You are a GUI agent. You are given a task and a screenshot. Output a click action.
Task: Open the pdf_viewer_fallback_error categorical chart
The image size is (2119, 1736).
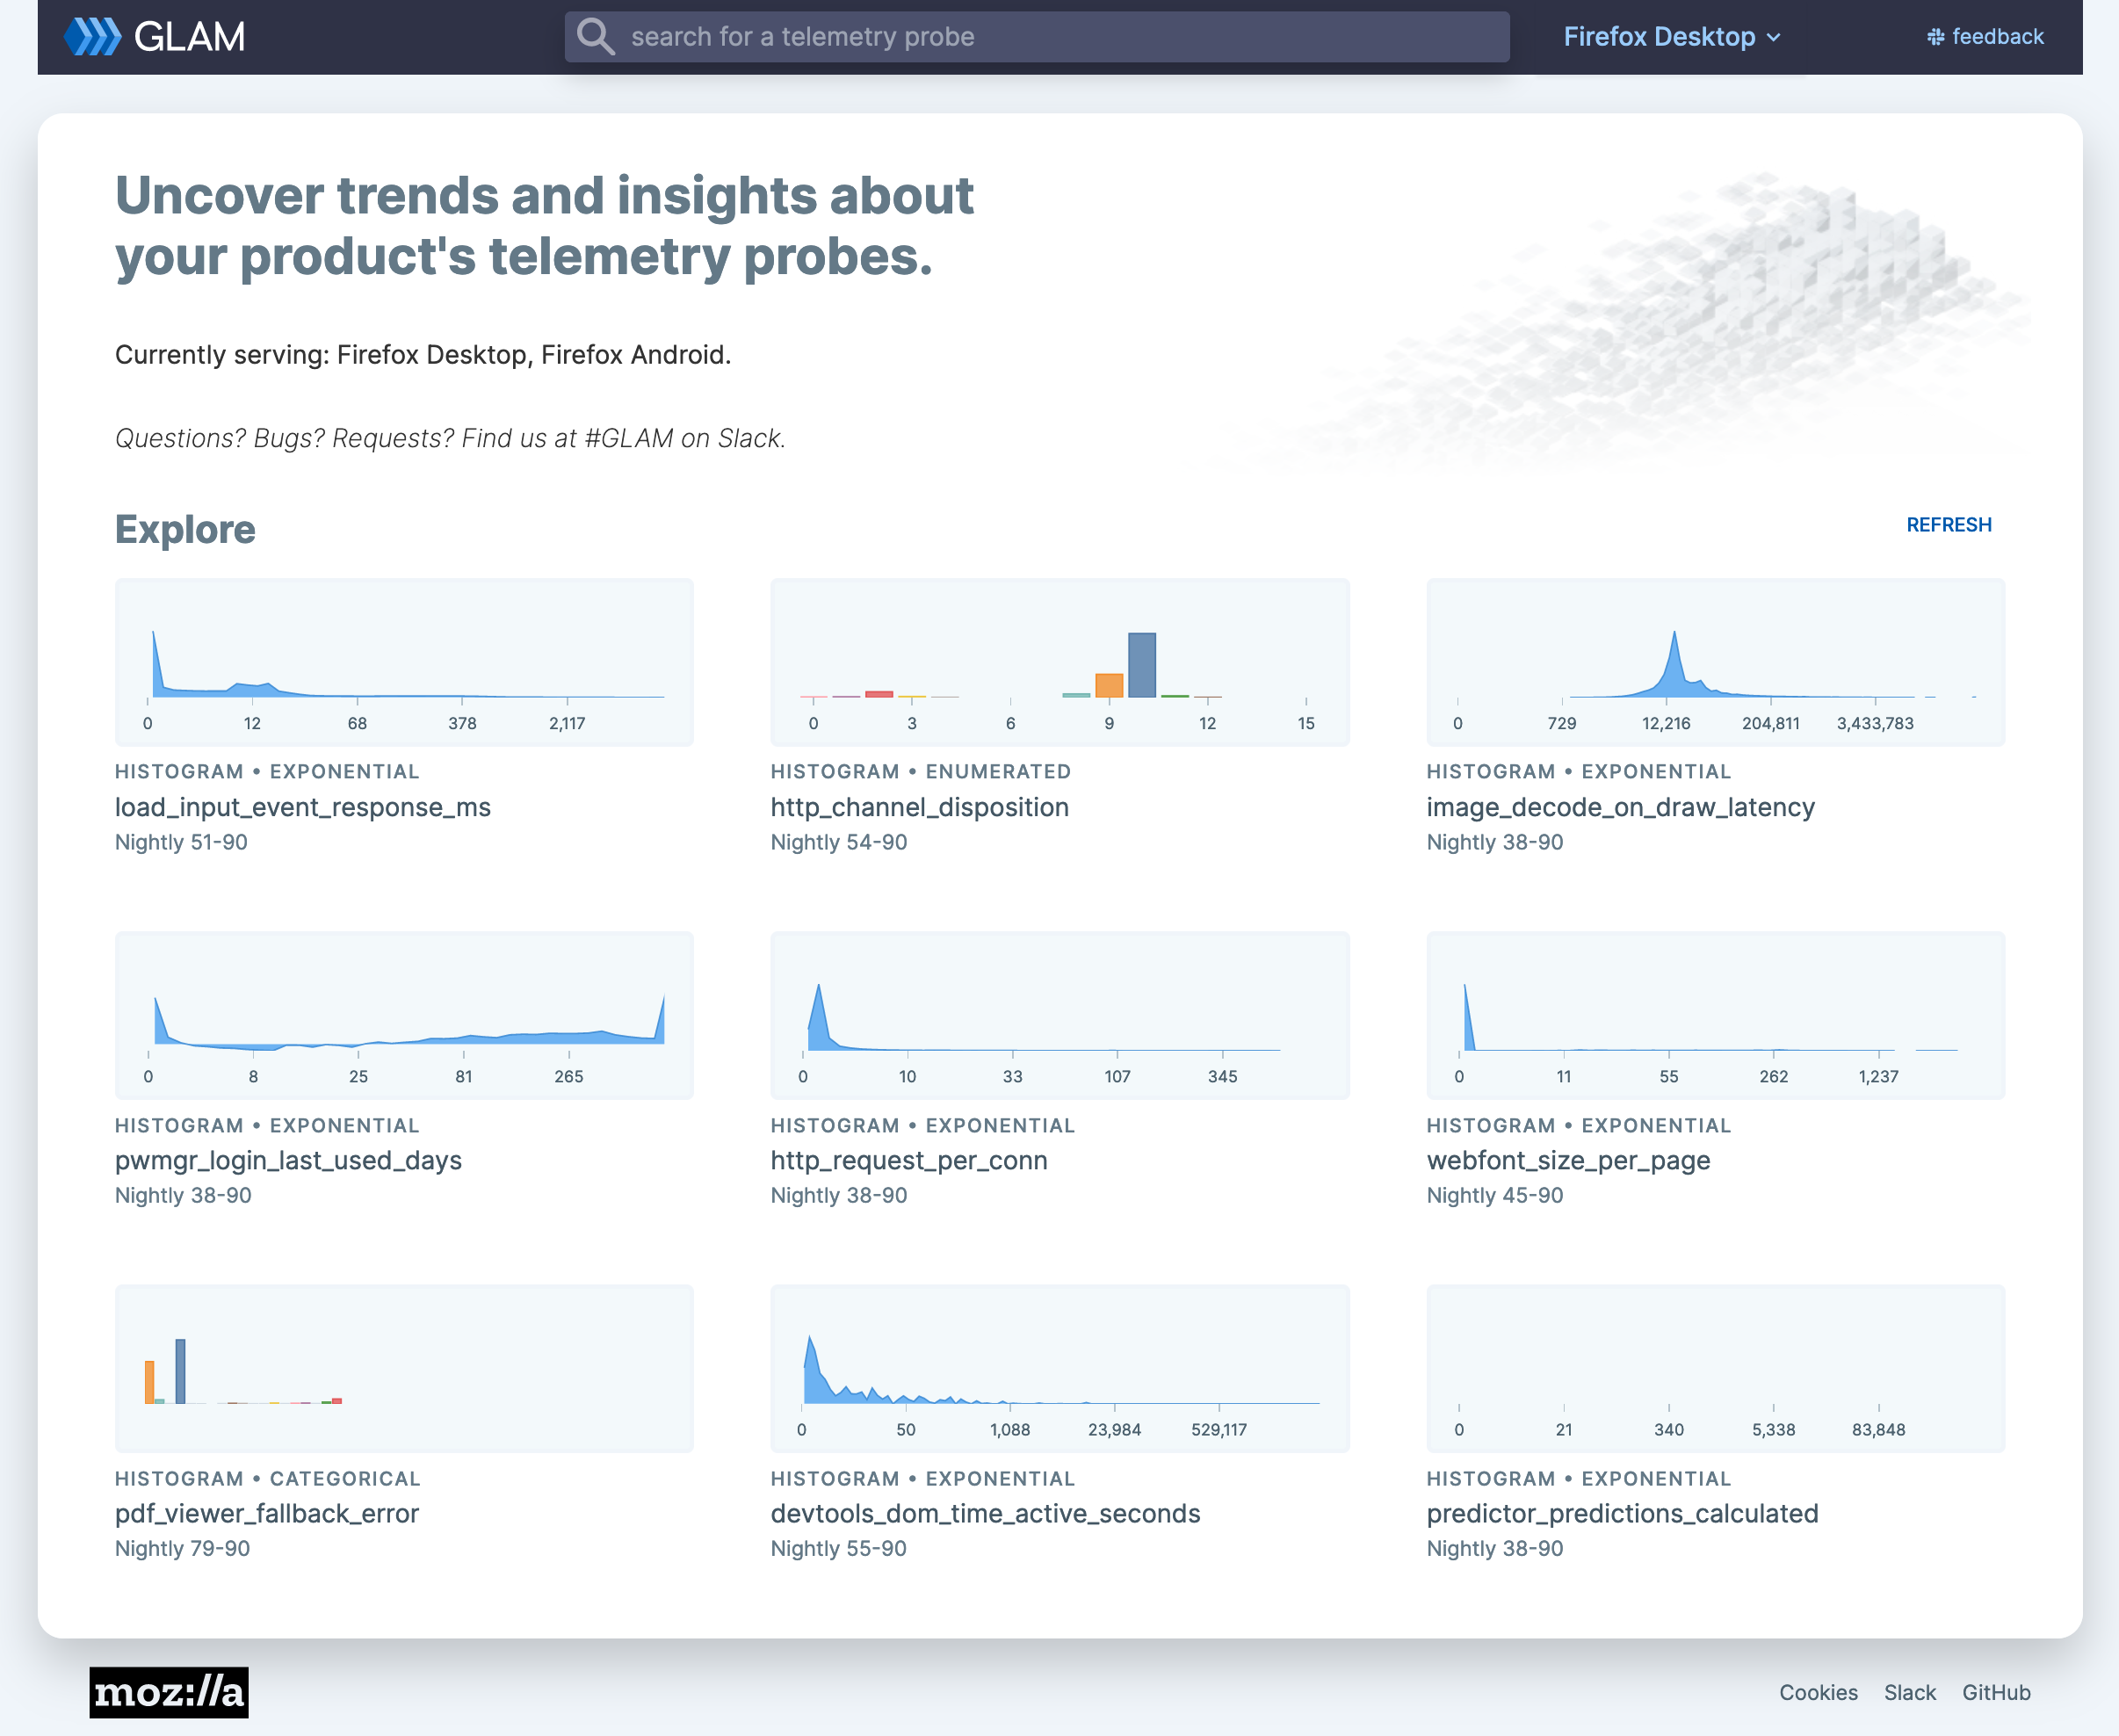point(404,1368)
